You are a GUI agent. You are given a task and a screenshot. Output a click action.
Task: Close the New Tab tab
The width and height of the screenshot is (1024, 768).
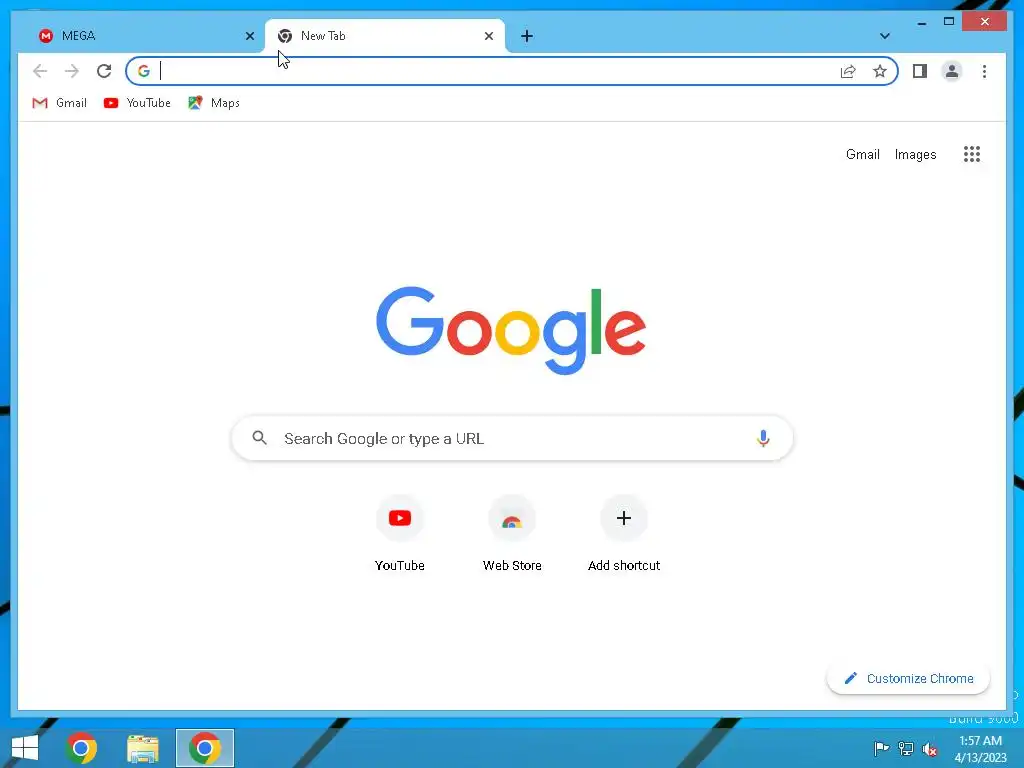[488, 36]
